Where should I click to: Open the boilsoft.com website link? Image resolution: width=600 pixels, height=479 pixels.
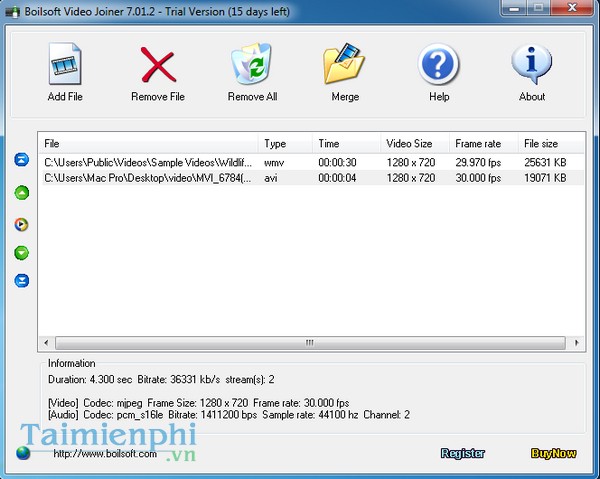pos(105,454)
